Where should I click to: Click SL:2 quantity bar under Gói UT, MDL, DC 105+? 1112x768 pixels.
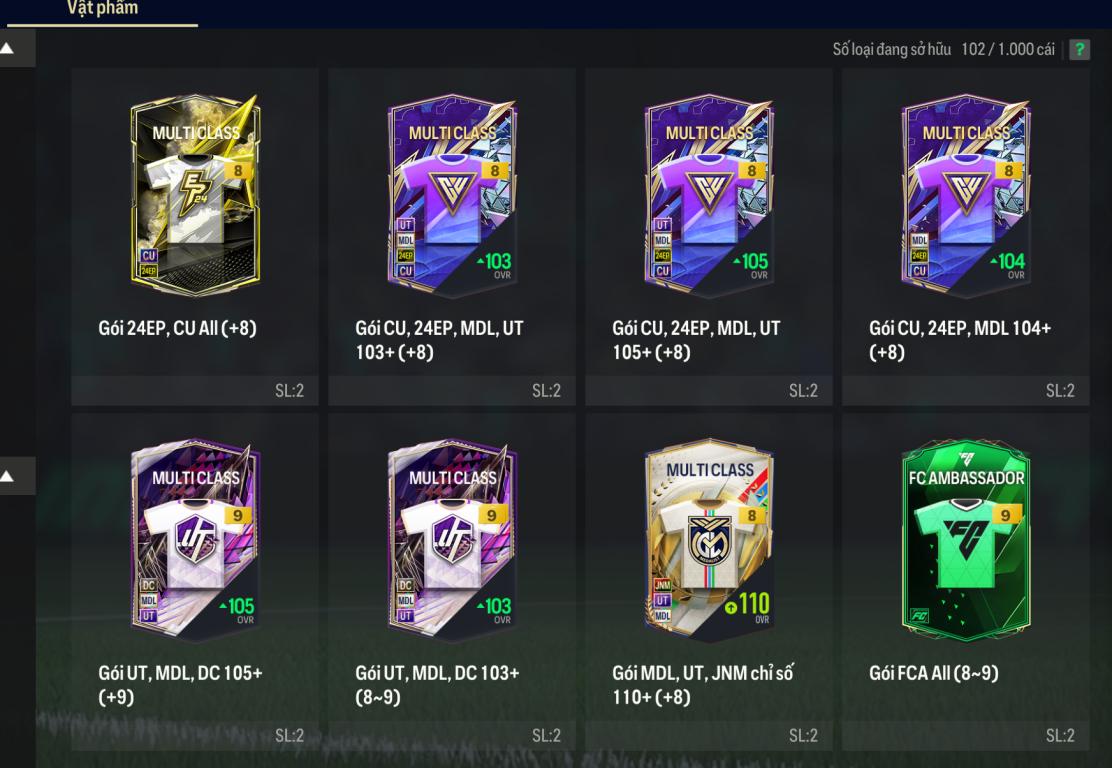click(x=195, y=735)
